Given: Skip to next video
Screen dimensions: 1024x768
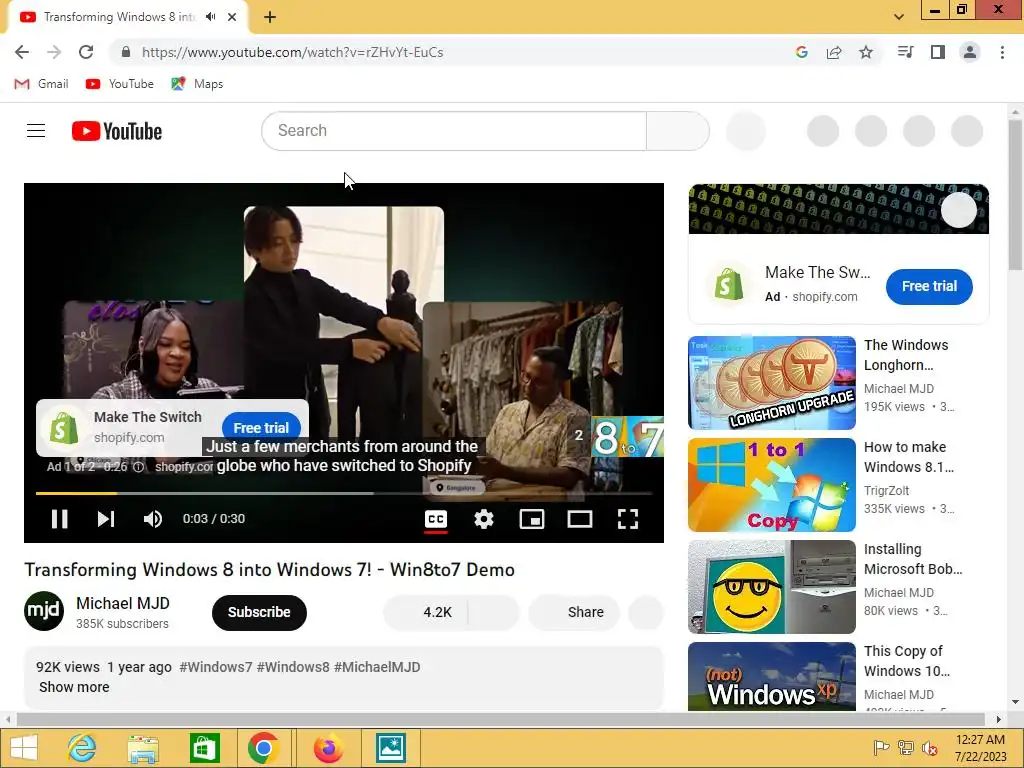Looking at the screenshot, I should click(106, 519).
